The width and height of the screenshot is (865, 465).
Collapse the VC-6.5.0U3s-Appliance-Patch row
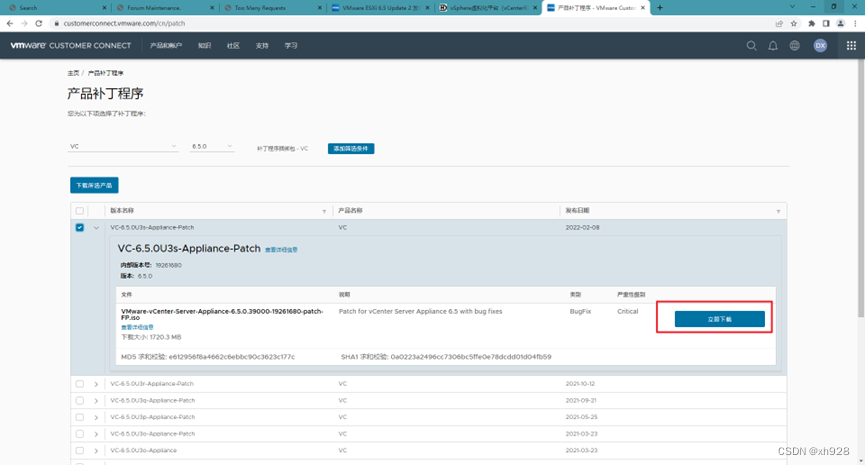(96, 228)
